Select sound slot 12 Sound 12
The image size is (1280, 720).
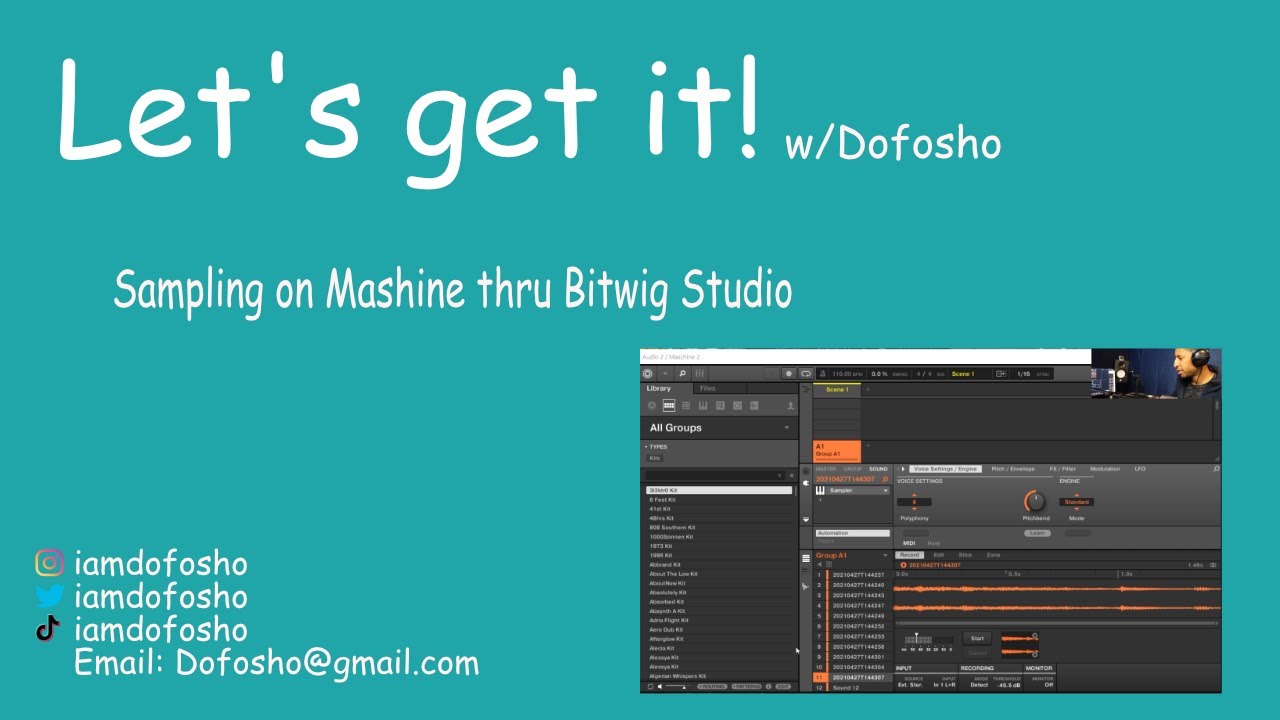tap(852, 688)
